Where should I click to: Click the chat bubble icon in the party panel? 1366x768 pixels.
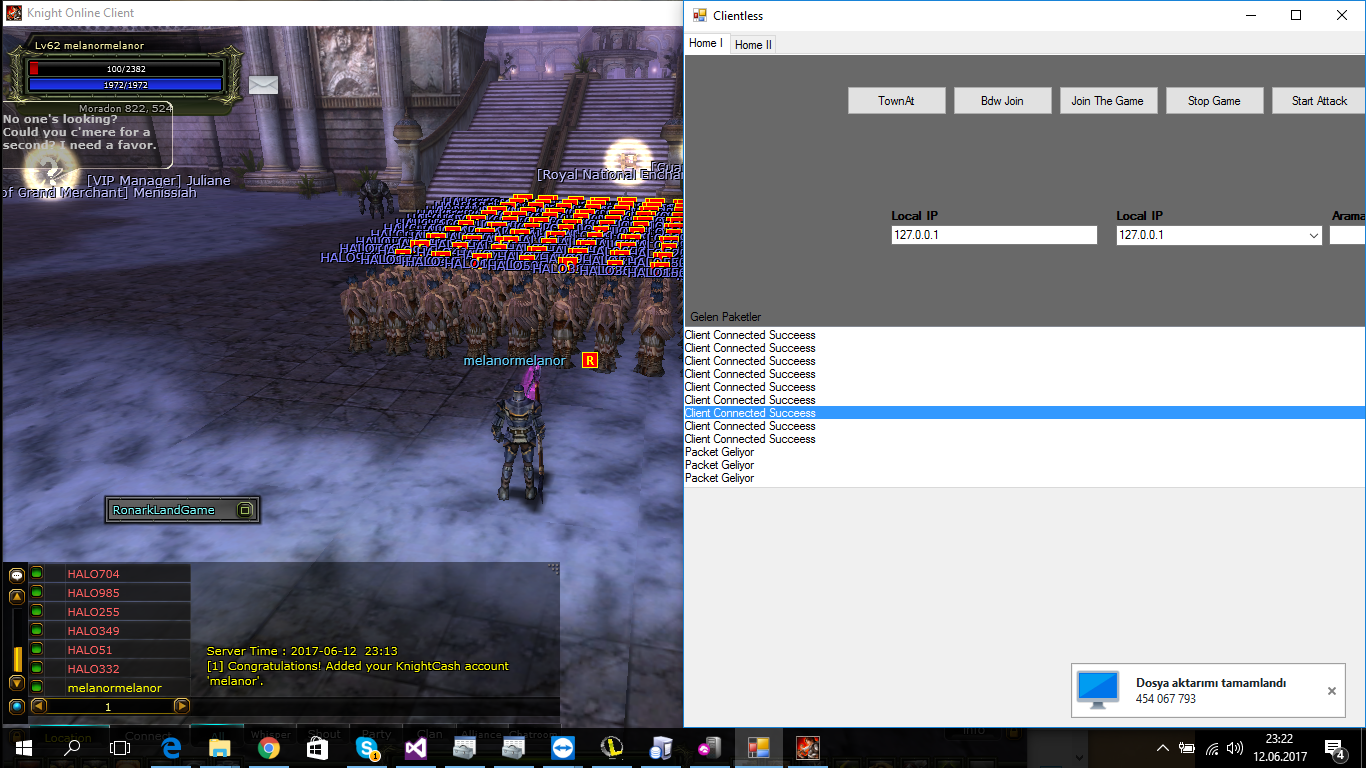click(17, 576)
